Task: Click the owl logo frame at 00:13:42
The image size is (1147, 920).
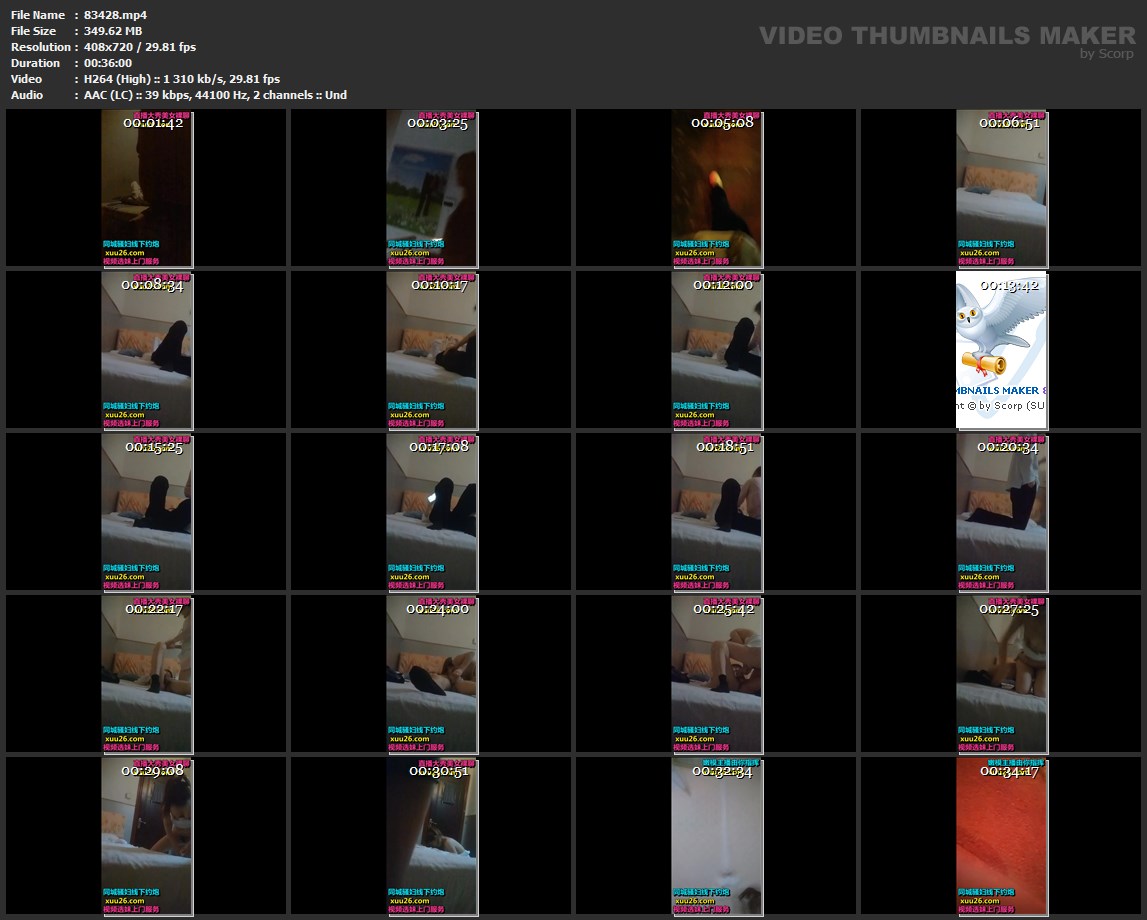Action: (x=1001, y=350)
